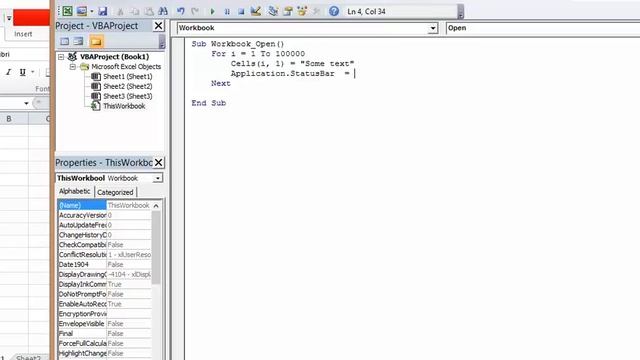Click the View Code icon in Project pane

pyautogui.click(x=64, y=41)
